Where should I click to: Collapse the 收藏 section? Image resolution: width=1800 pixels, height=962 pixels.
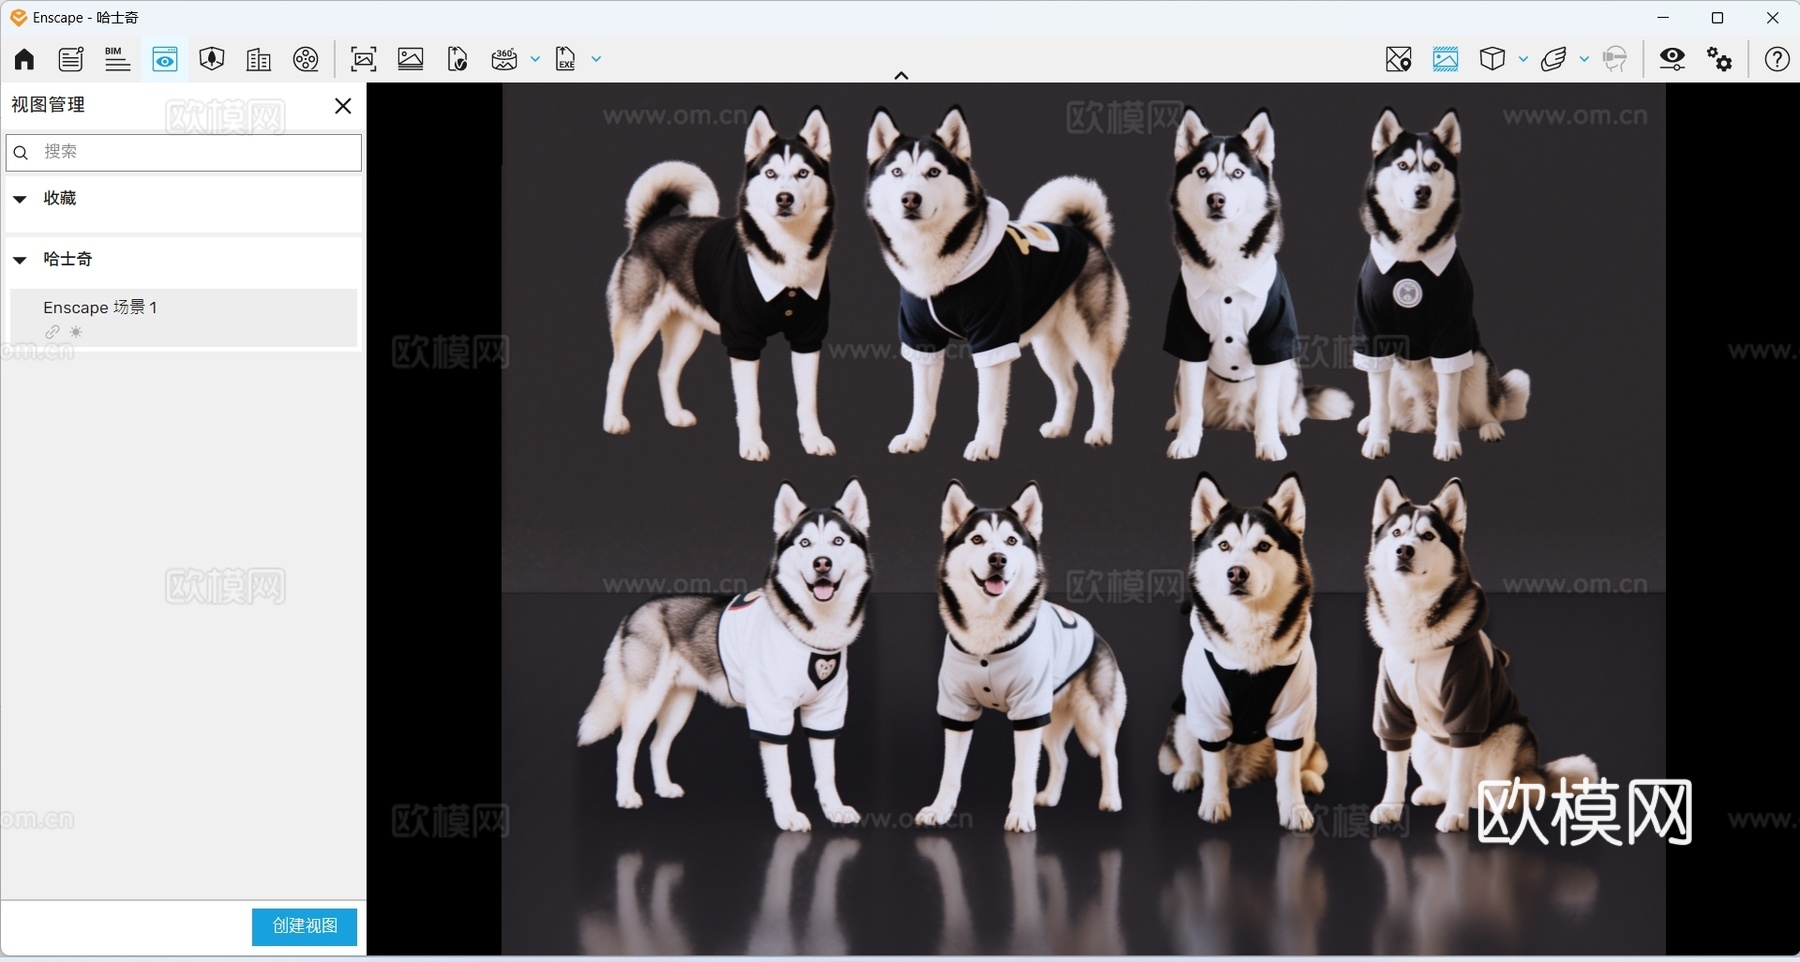click(20, 199)
